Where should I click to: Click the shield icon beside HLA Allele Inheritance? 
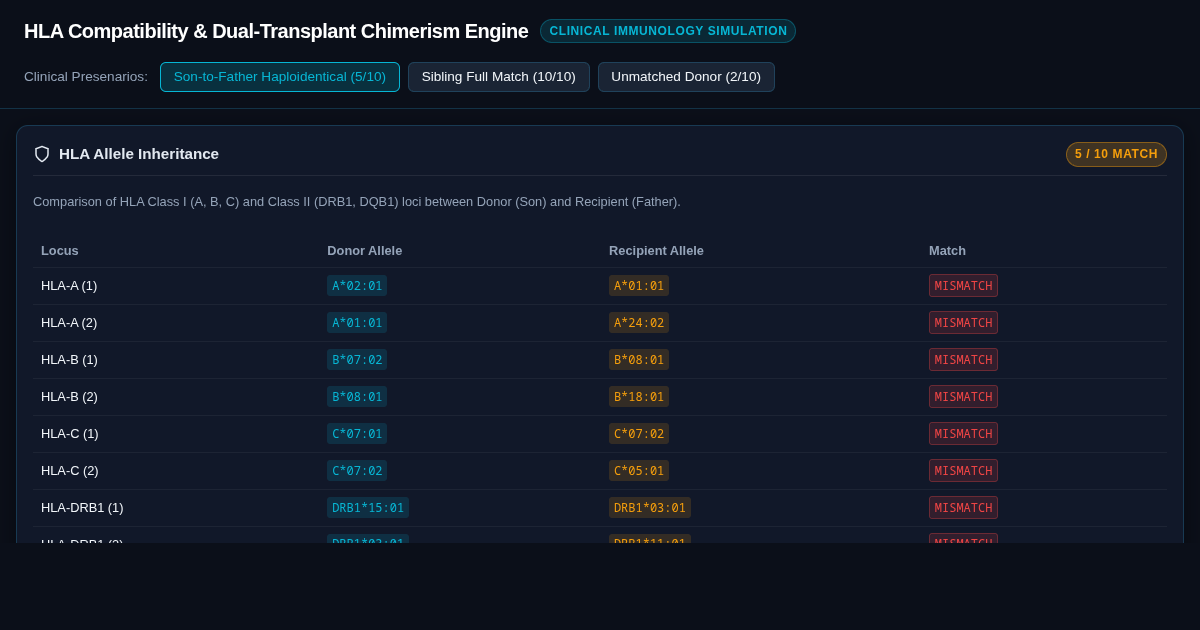click(42, 154)
